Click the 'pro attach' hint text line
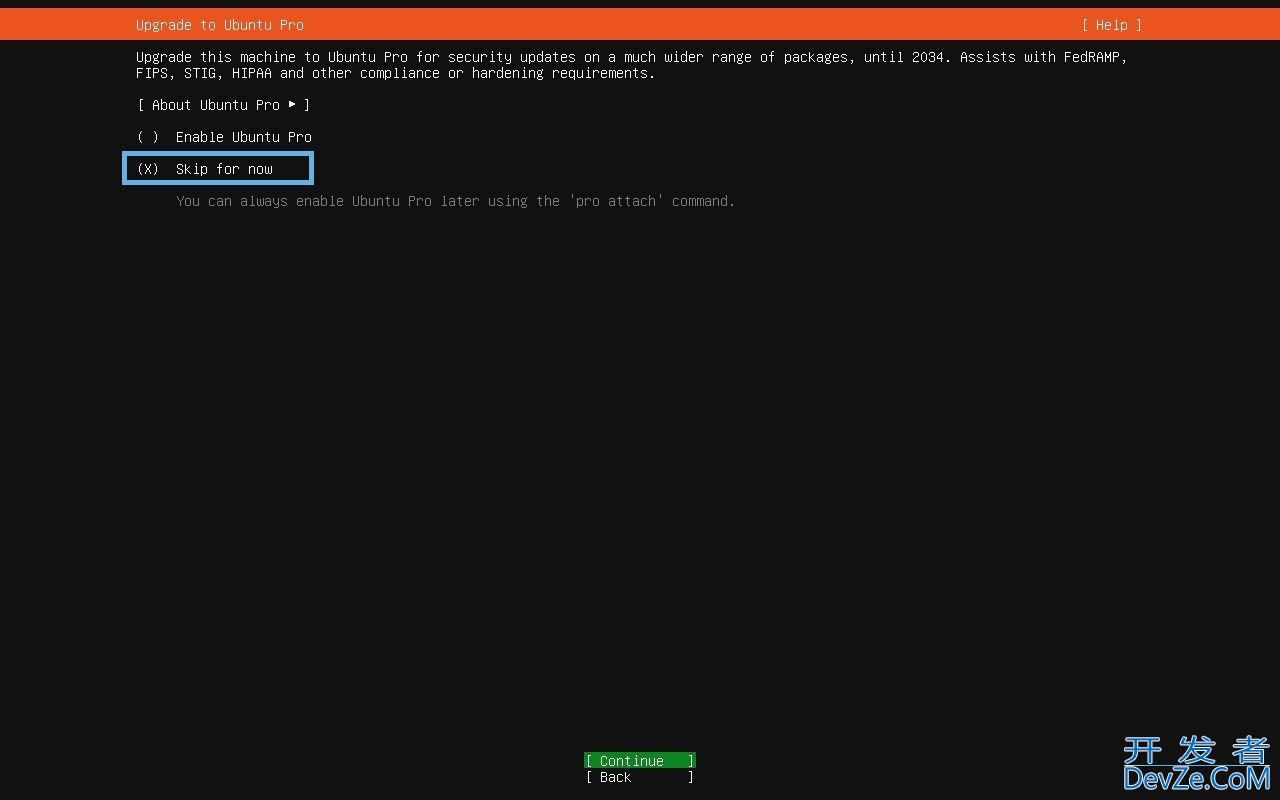1280x800 pixels. (455, 201)
